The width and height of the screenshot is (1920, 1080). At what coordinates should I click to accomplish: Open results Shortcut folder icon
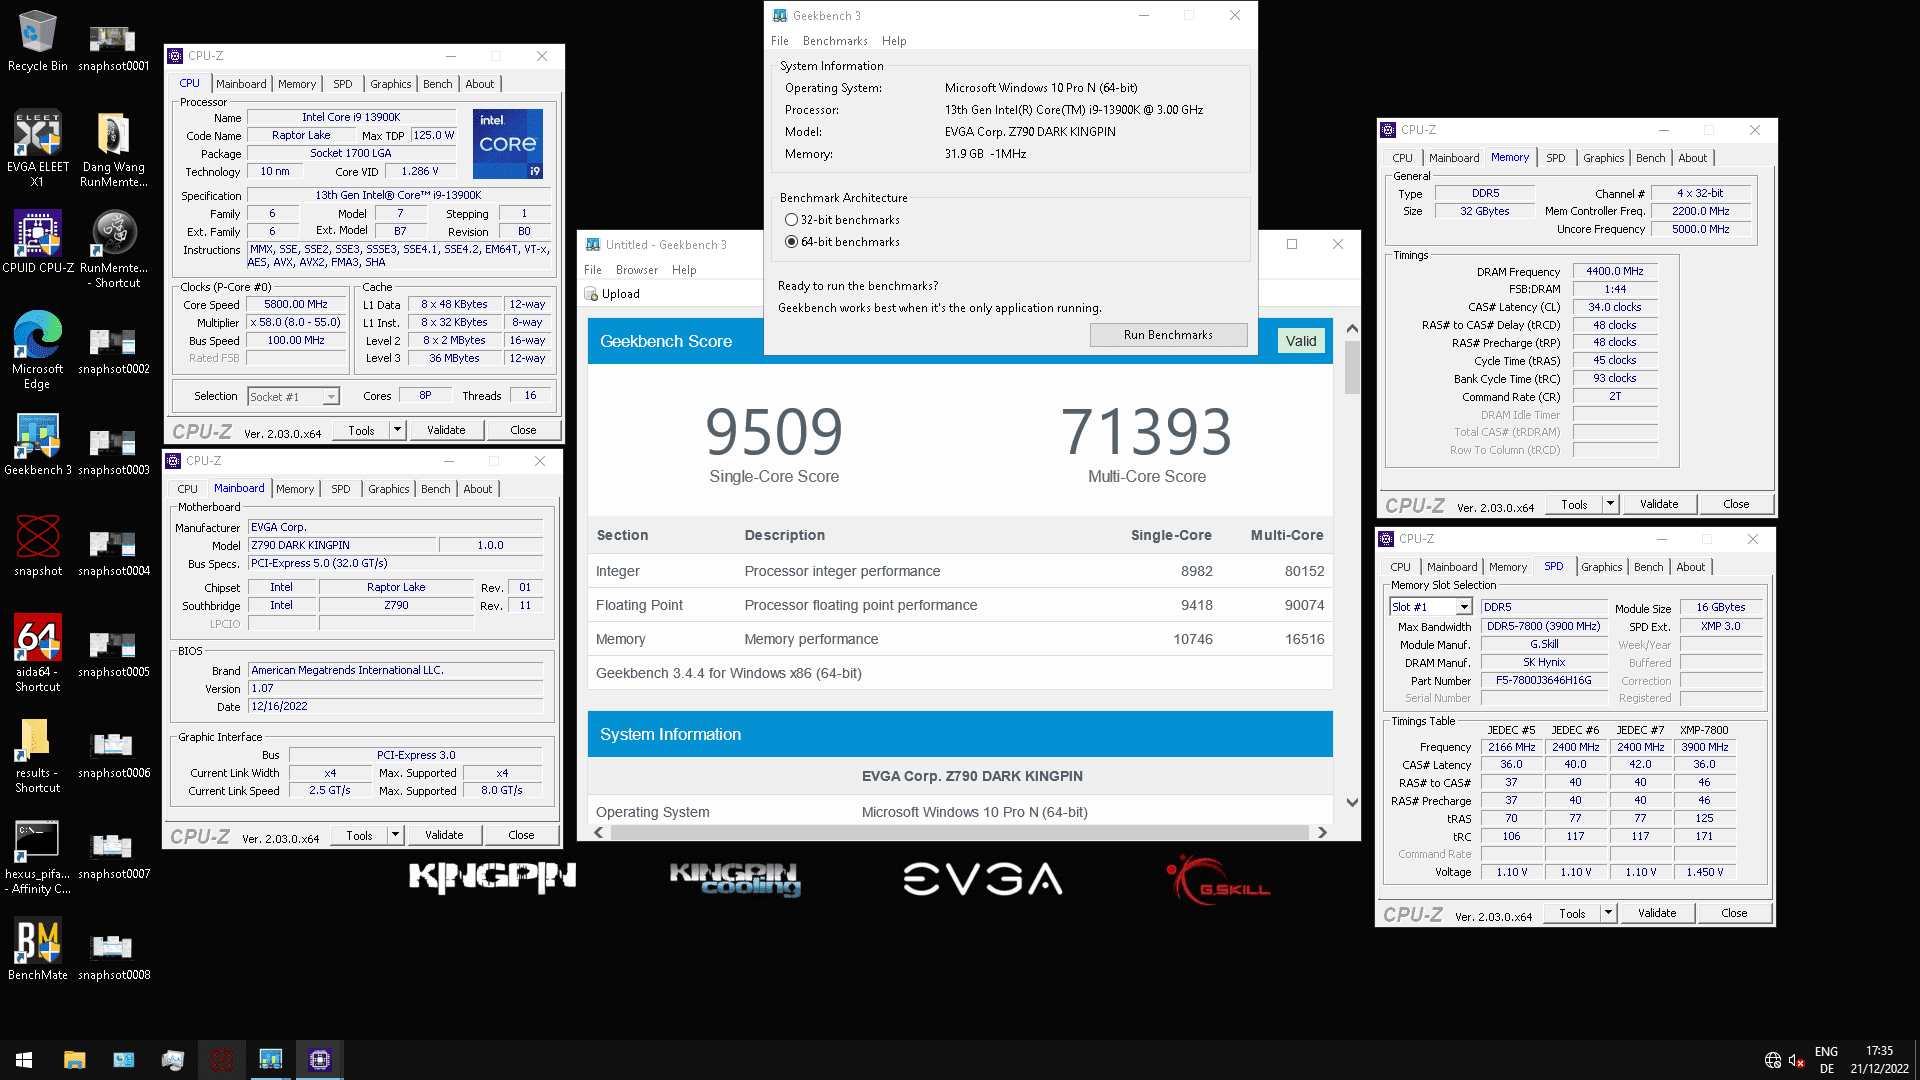coord(38,755)
